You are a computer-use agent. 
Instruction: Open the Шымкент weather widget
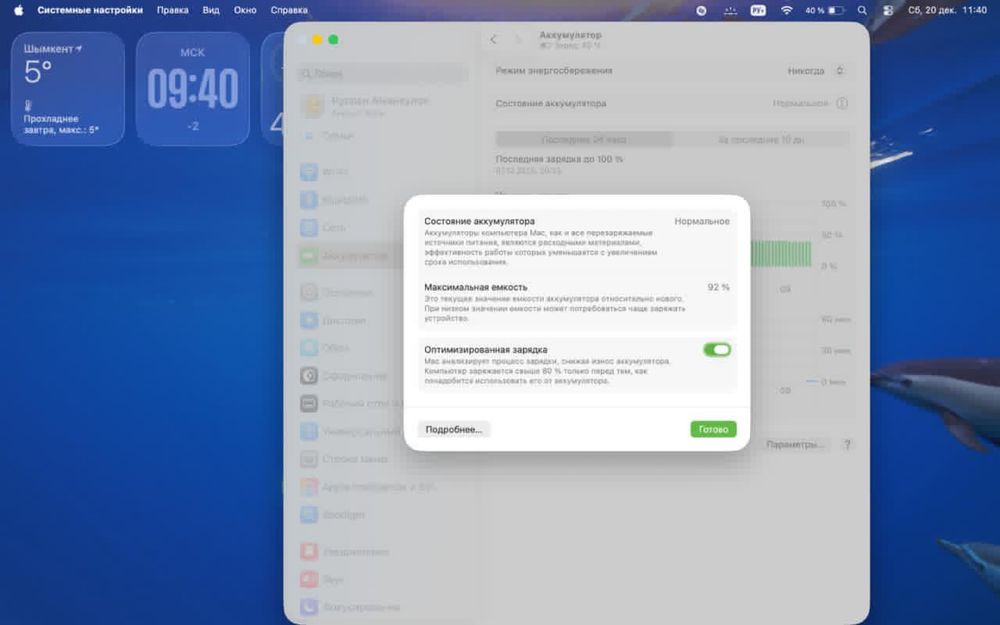pos(68,89)
